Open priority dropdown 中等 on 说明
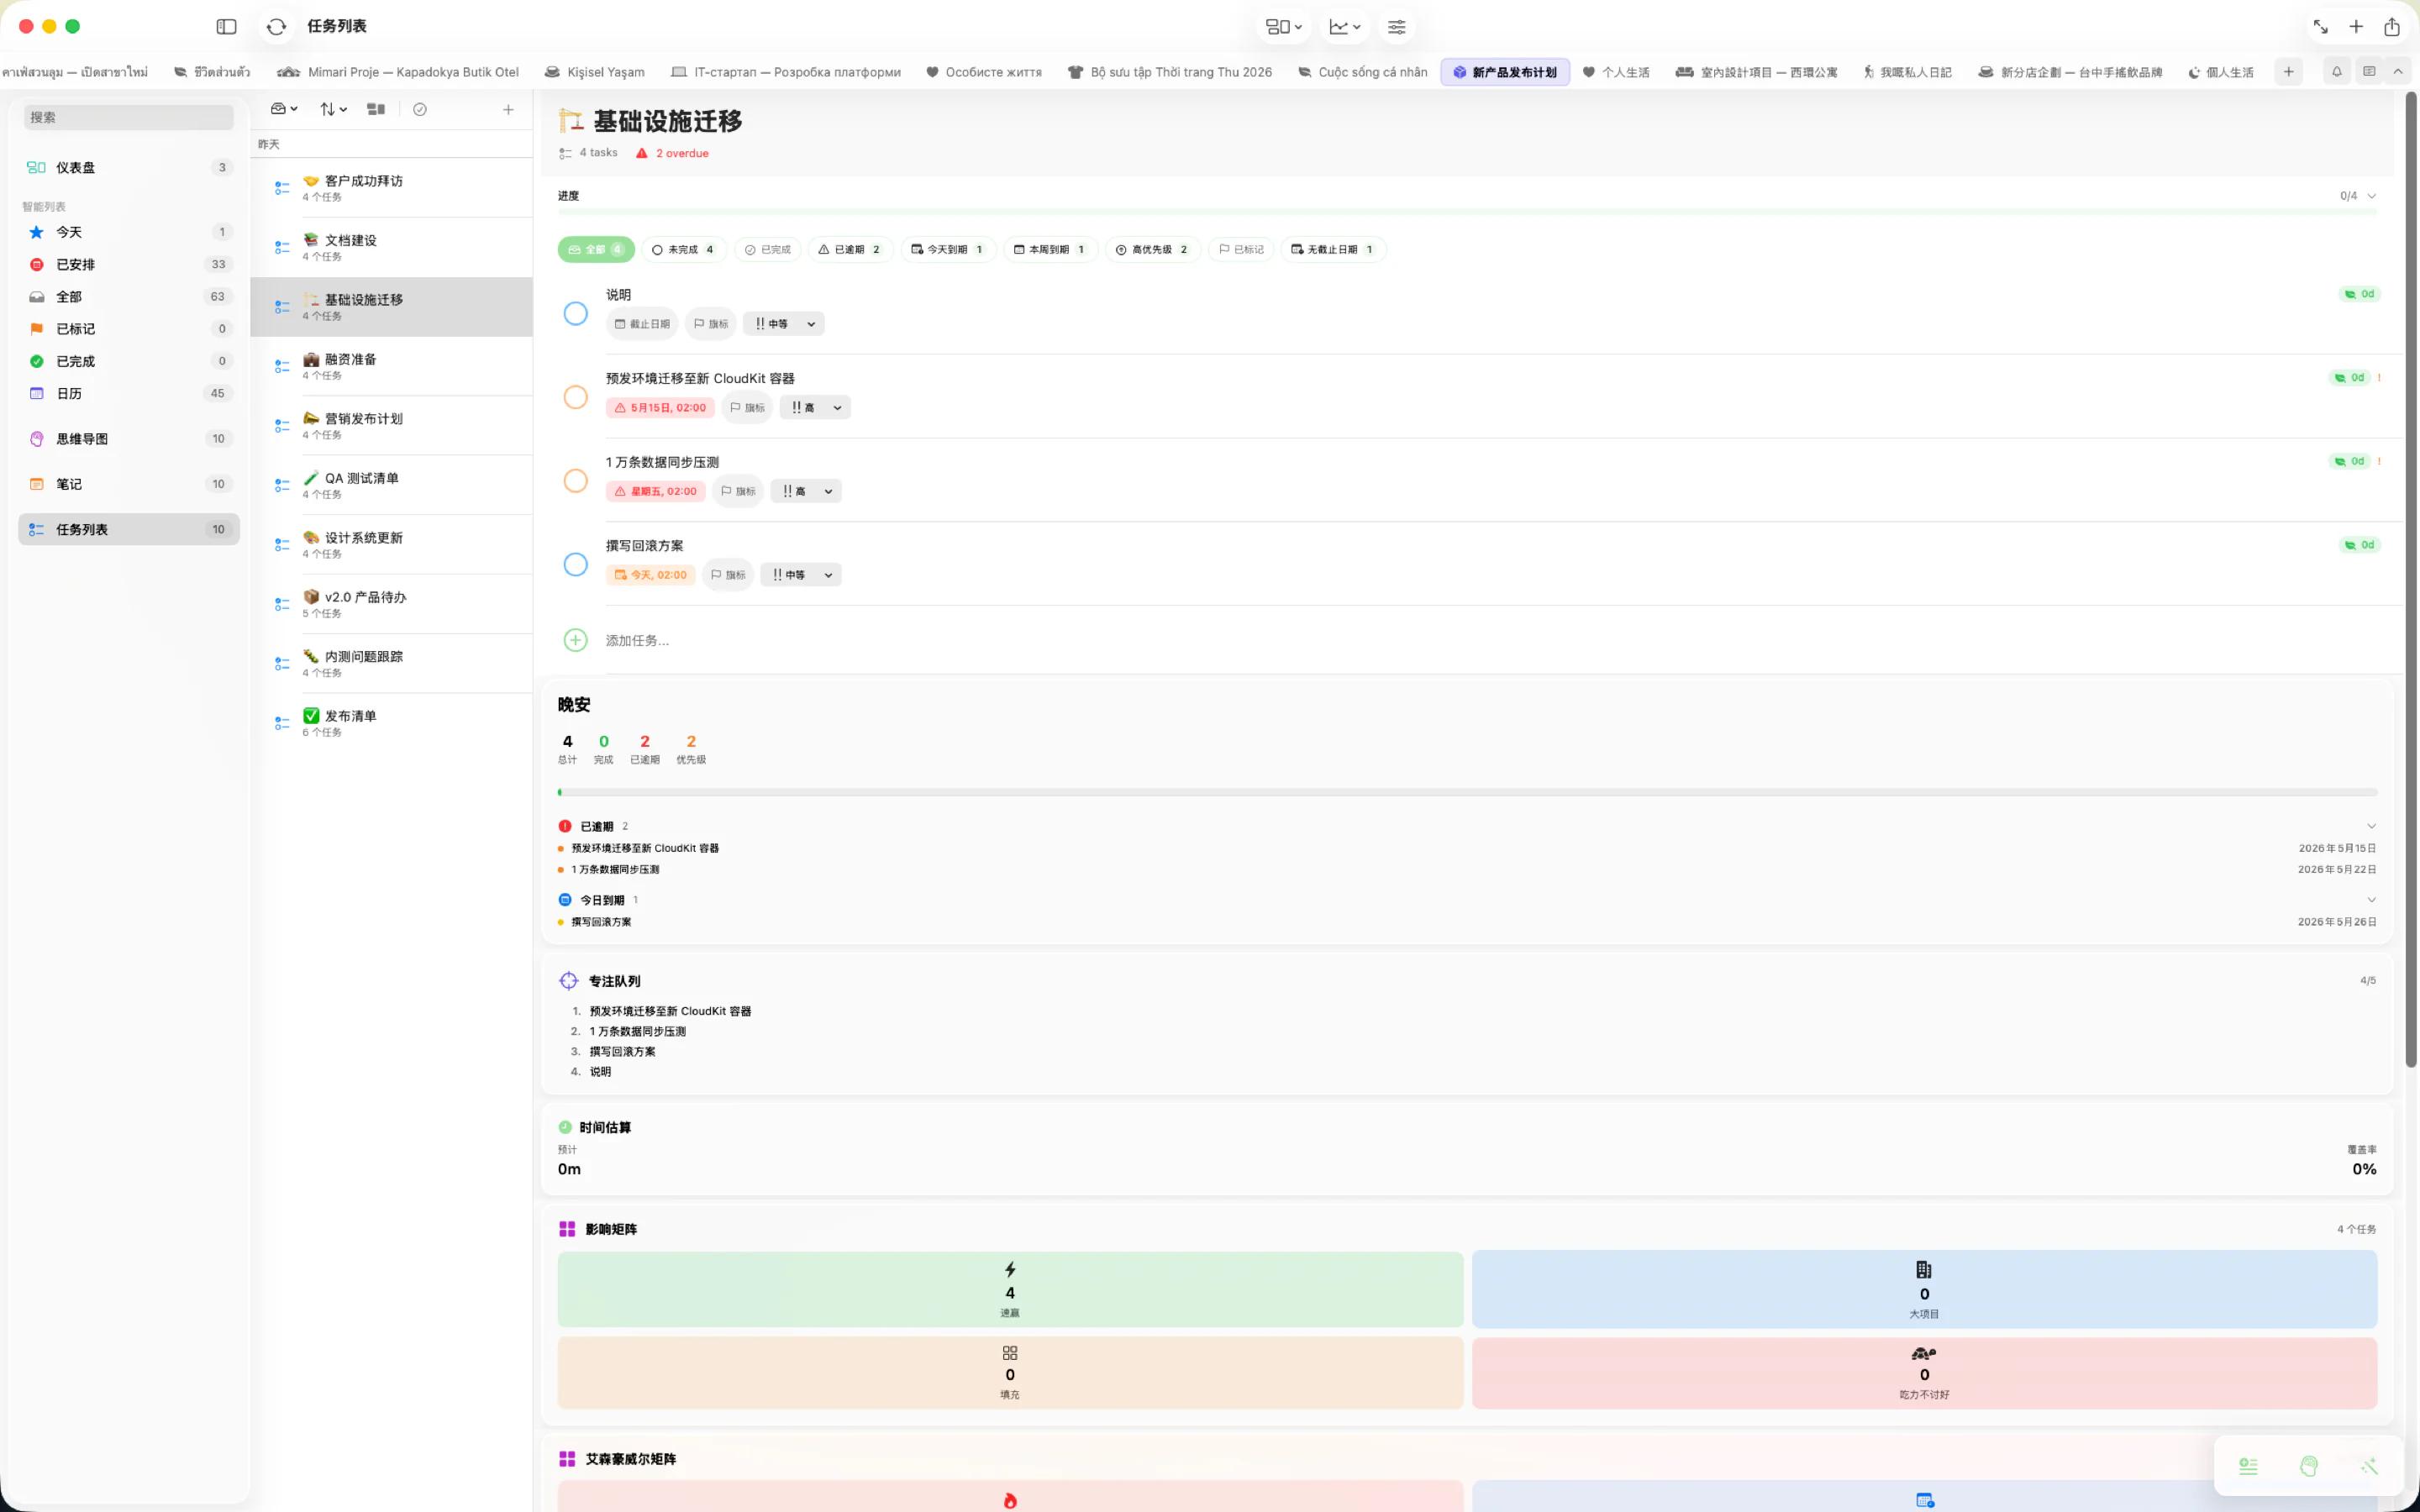 click(784, 324)
